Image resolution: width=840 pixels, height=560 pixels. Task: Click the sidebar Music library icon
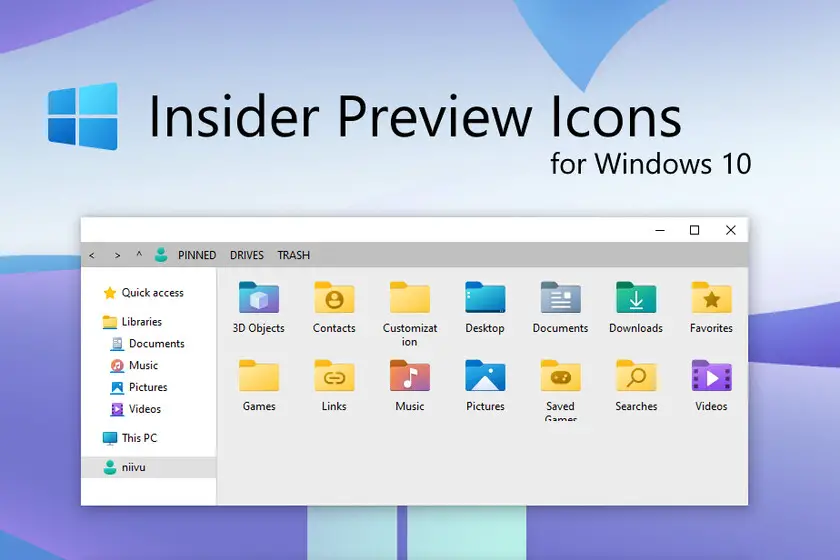[117, 365]
